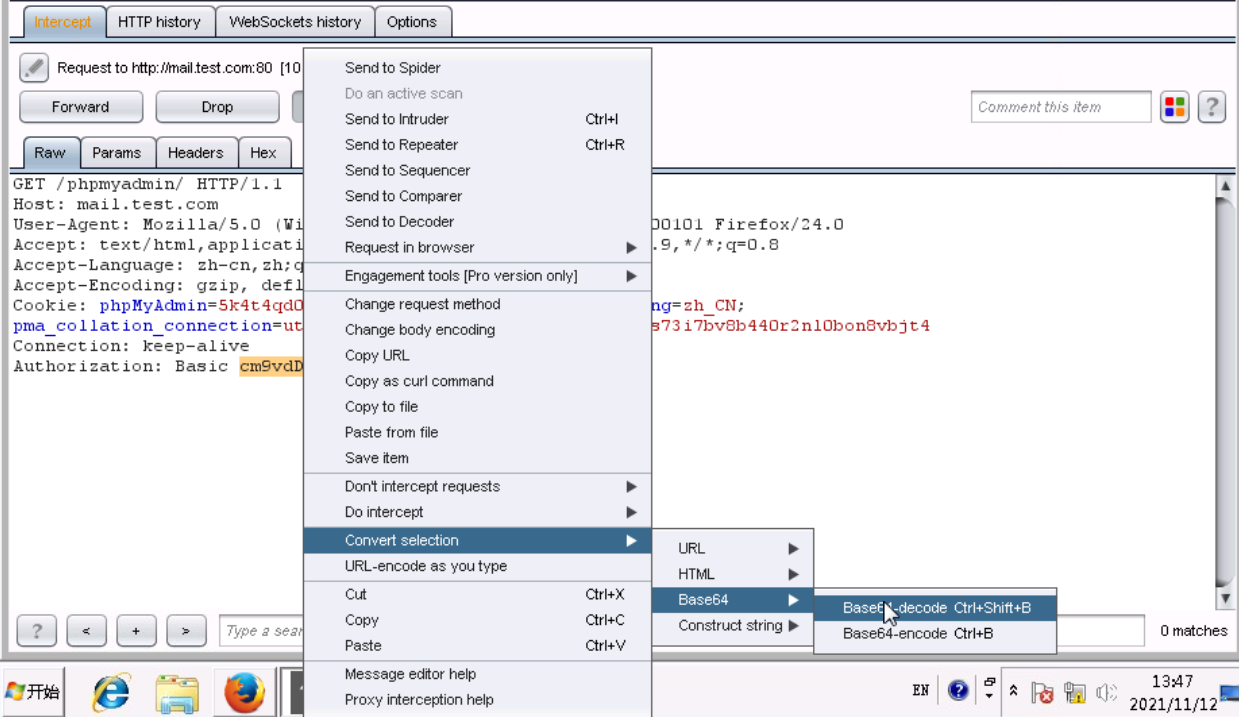
Task: Choose Change body encoding
Action: pyautogui.click(x=477, y=330)
